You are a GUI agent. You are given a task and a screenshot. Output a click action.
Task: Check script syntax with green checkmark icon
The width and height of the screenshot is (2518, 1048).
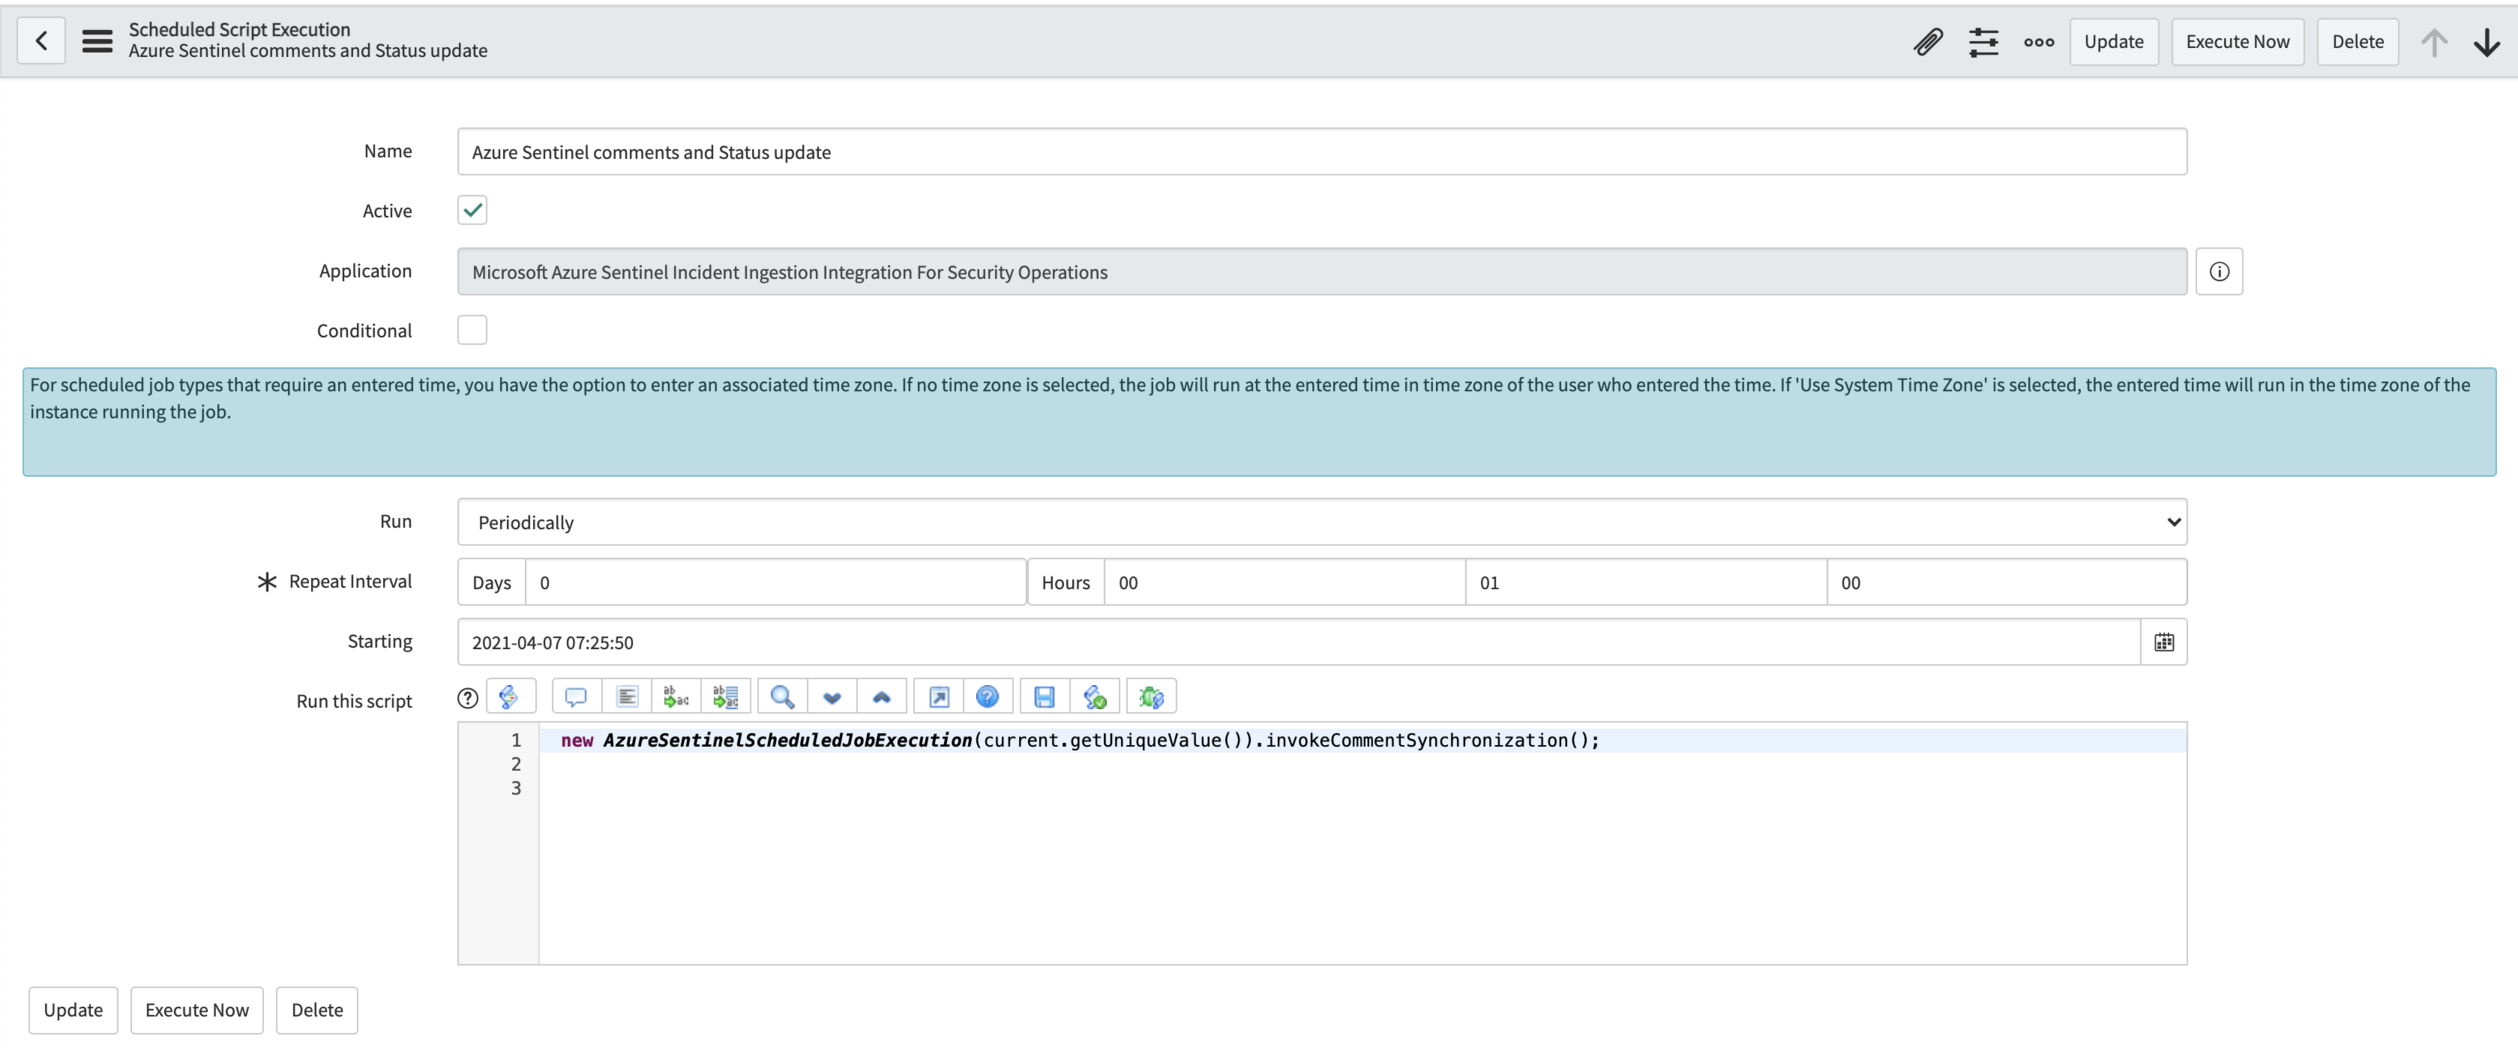[1095, 697]
